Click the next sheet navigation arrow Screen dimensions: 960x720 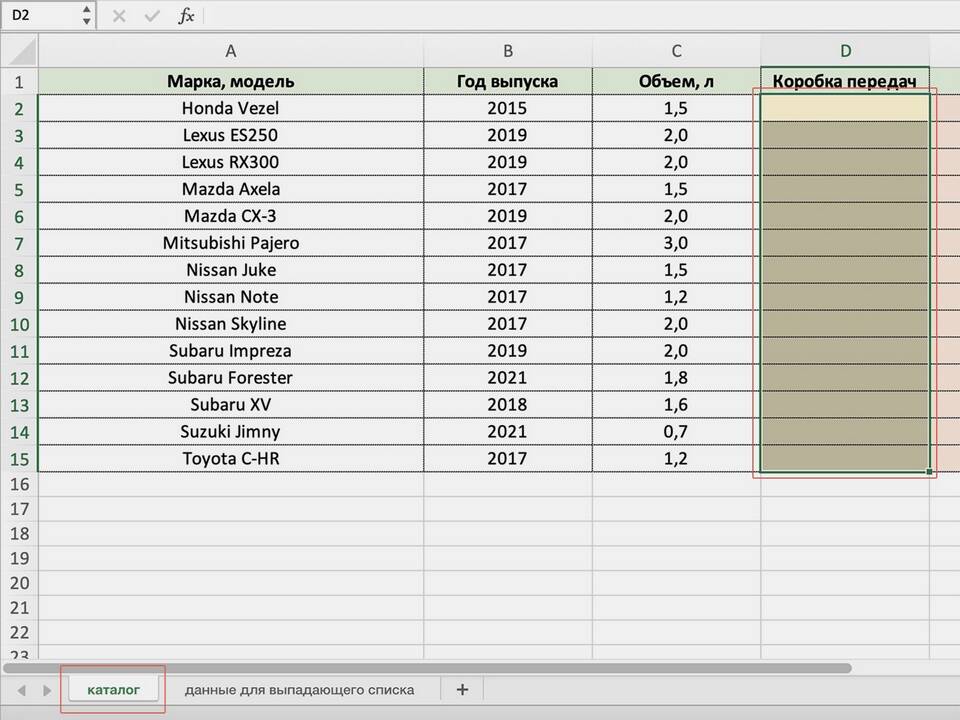click(x=47, y=690)
